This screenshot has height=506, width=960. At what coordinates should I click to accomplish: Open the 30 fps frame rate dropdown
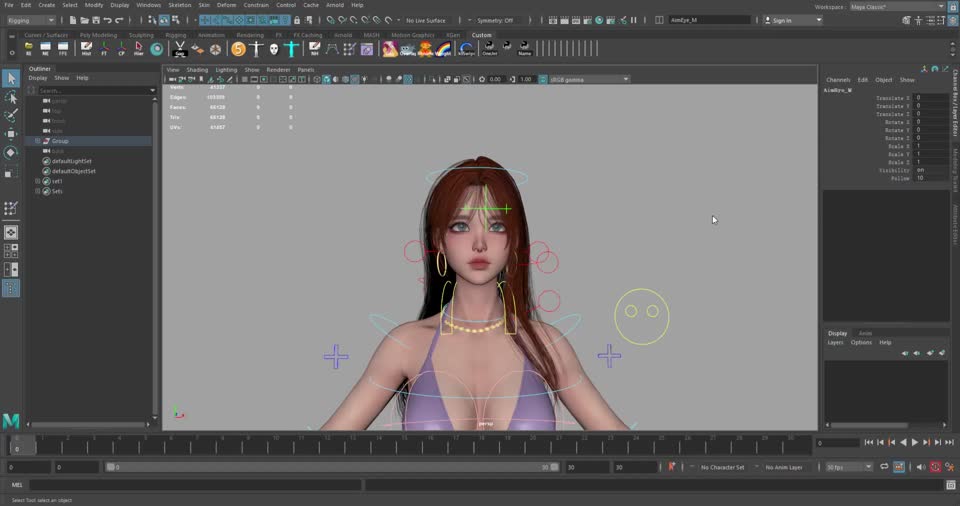(849, 467)
